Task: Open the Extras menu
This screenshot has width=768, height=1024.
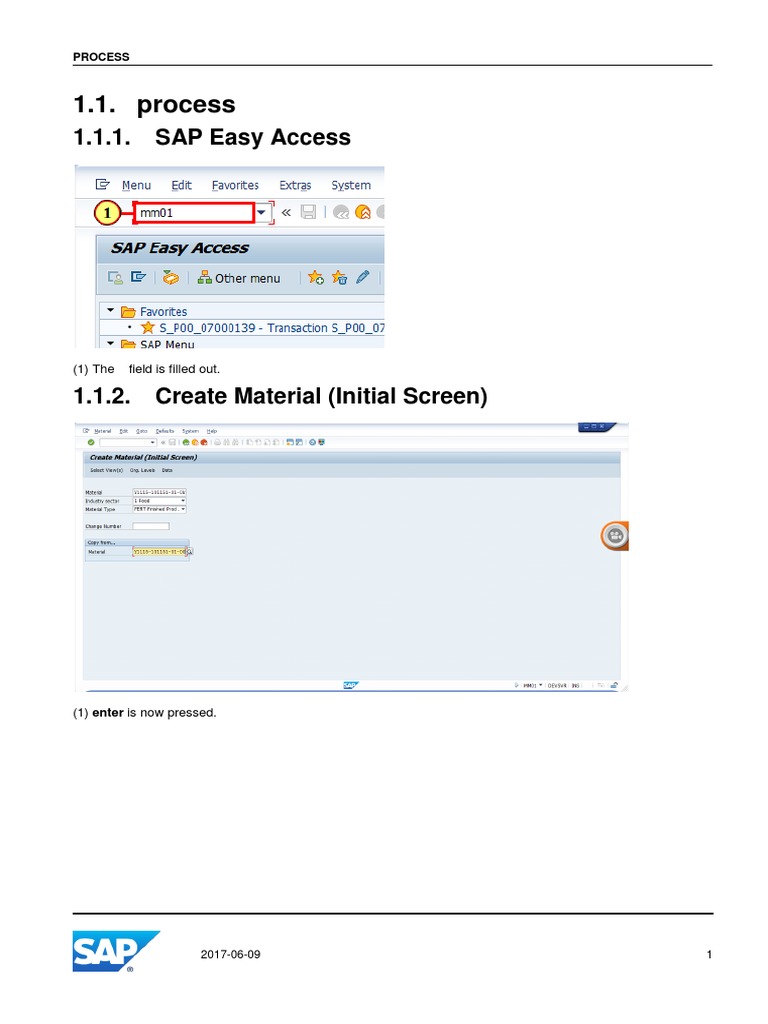Action: click(x=295, y=185)
